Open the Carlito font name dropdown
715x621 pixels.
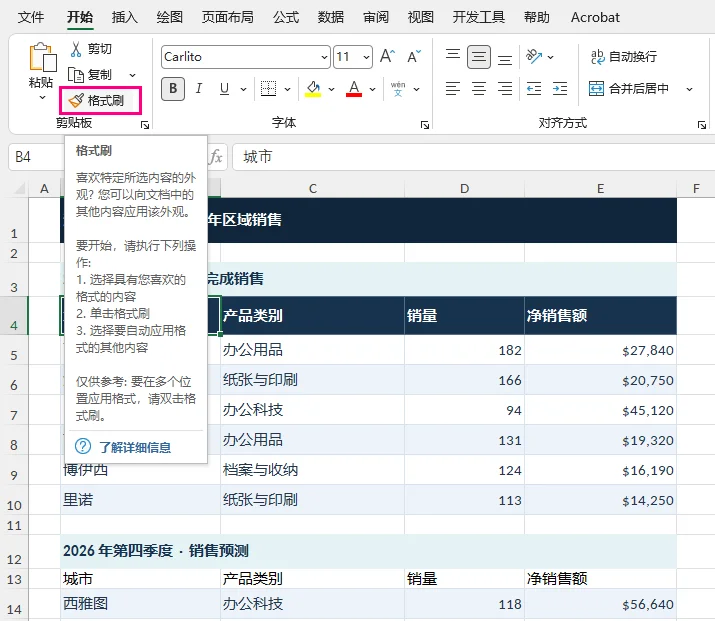coord(324,57)
